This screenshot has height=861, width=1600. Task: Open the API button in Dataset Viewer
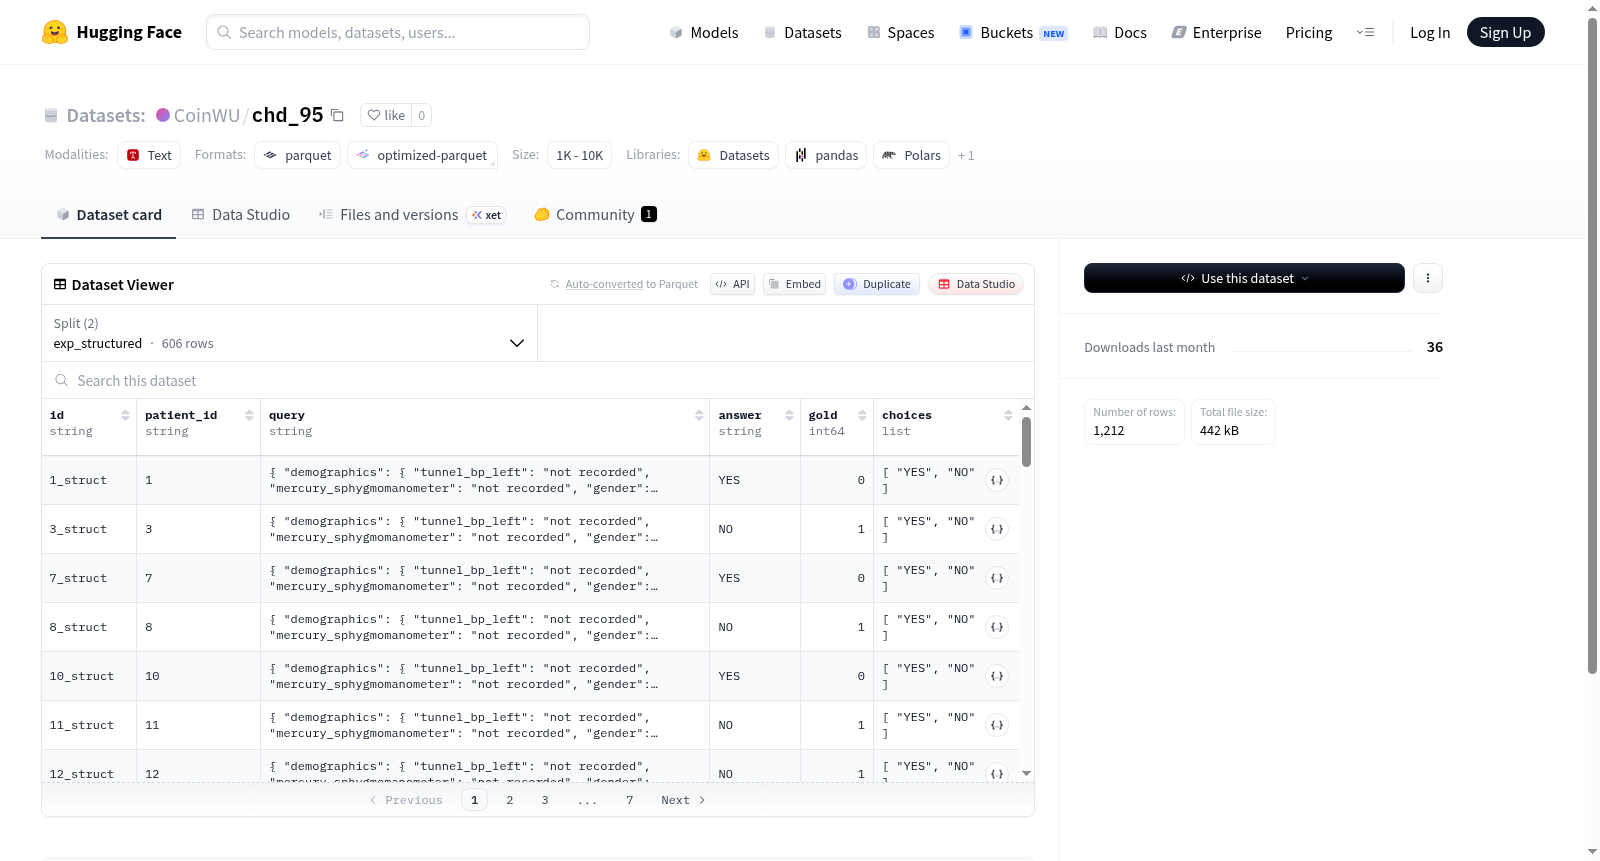(732, 285)
